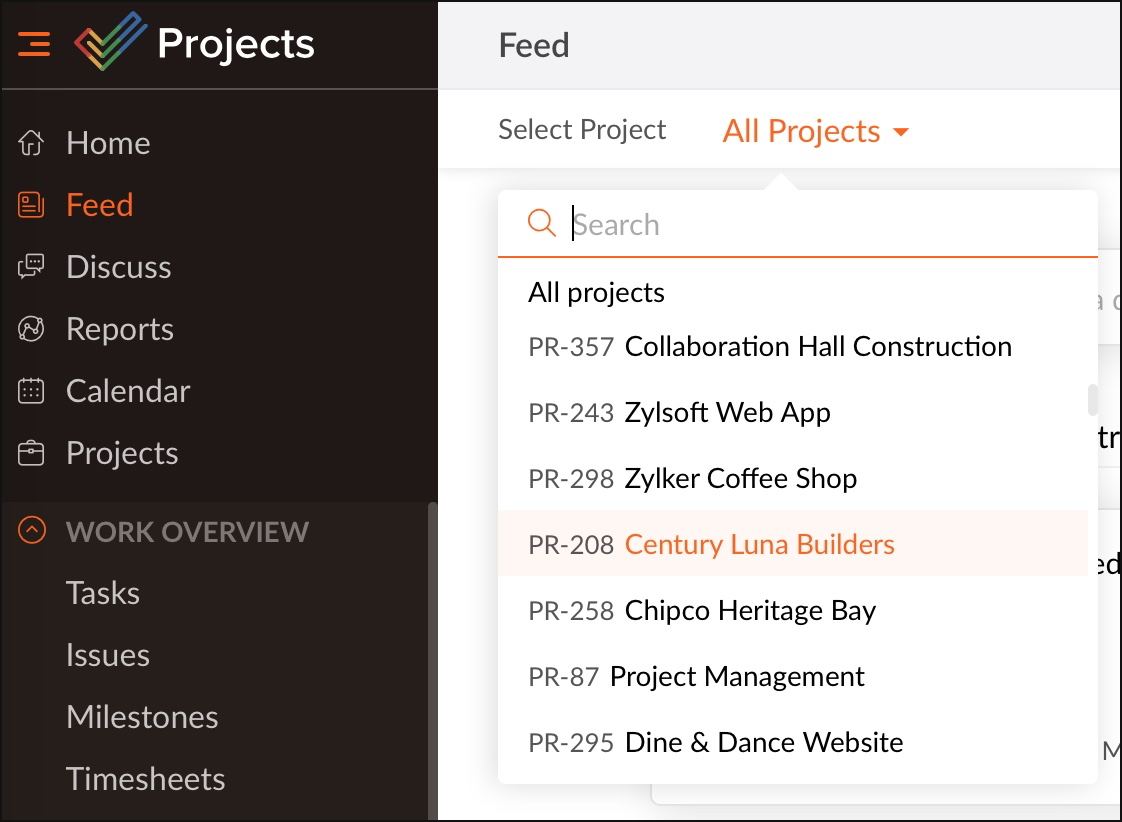Open Tasks in Work Overview
The height and width of the screenshot is (822, 1122).
103,593
